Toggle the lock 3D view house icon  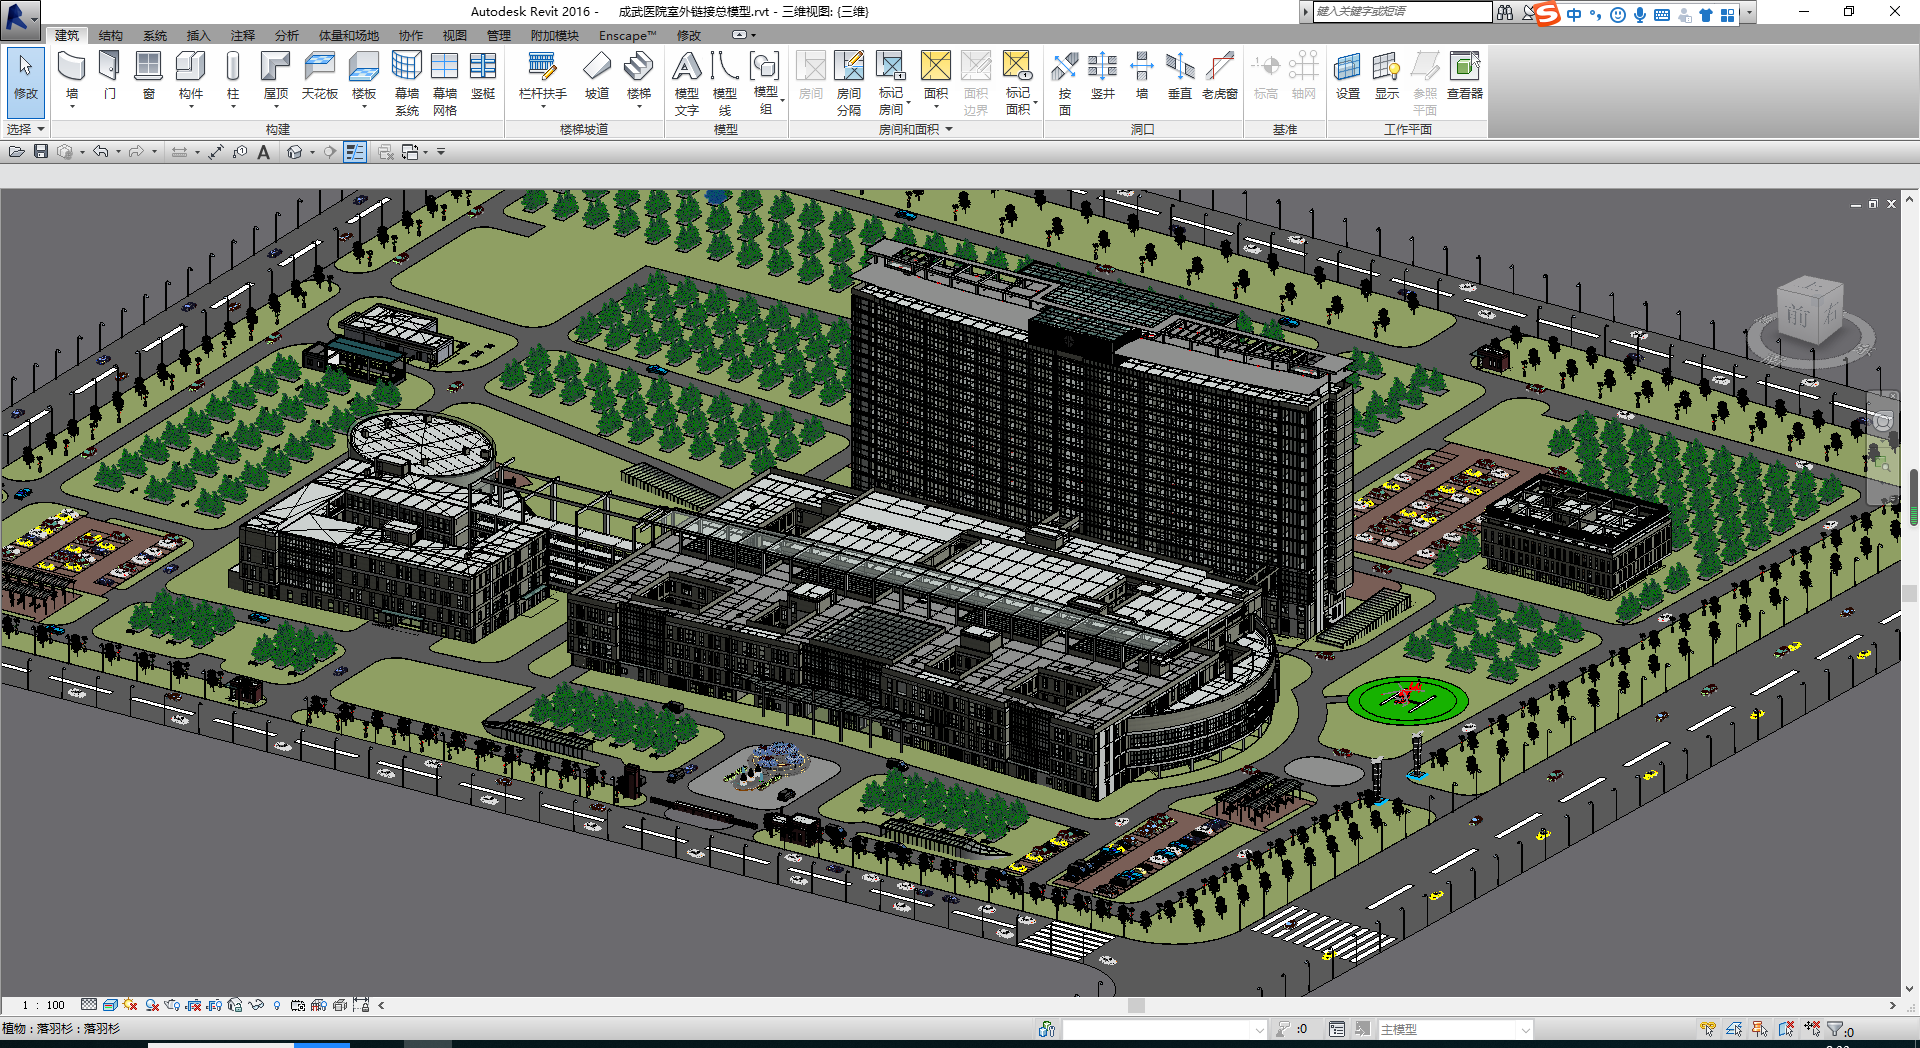(235, 1005)
